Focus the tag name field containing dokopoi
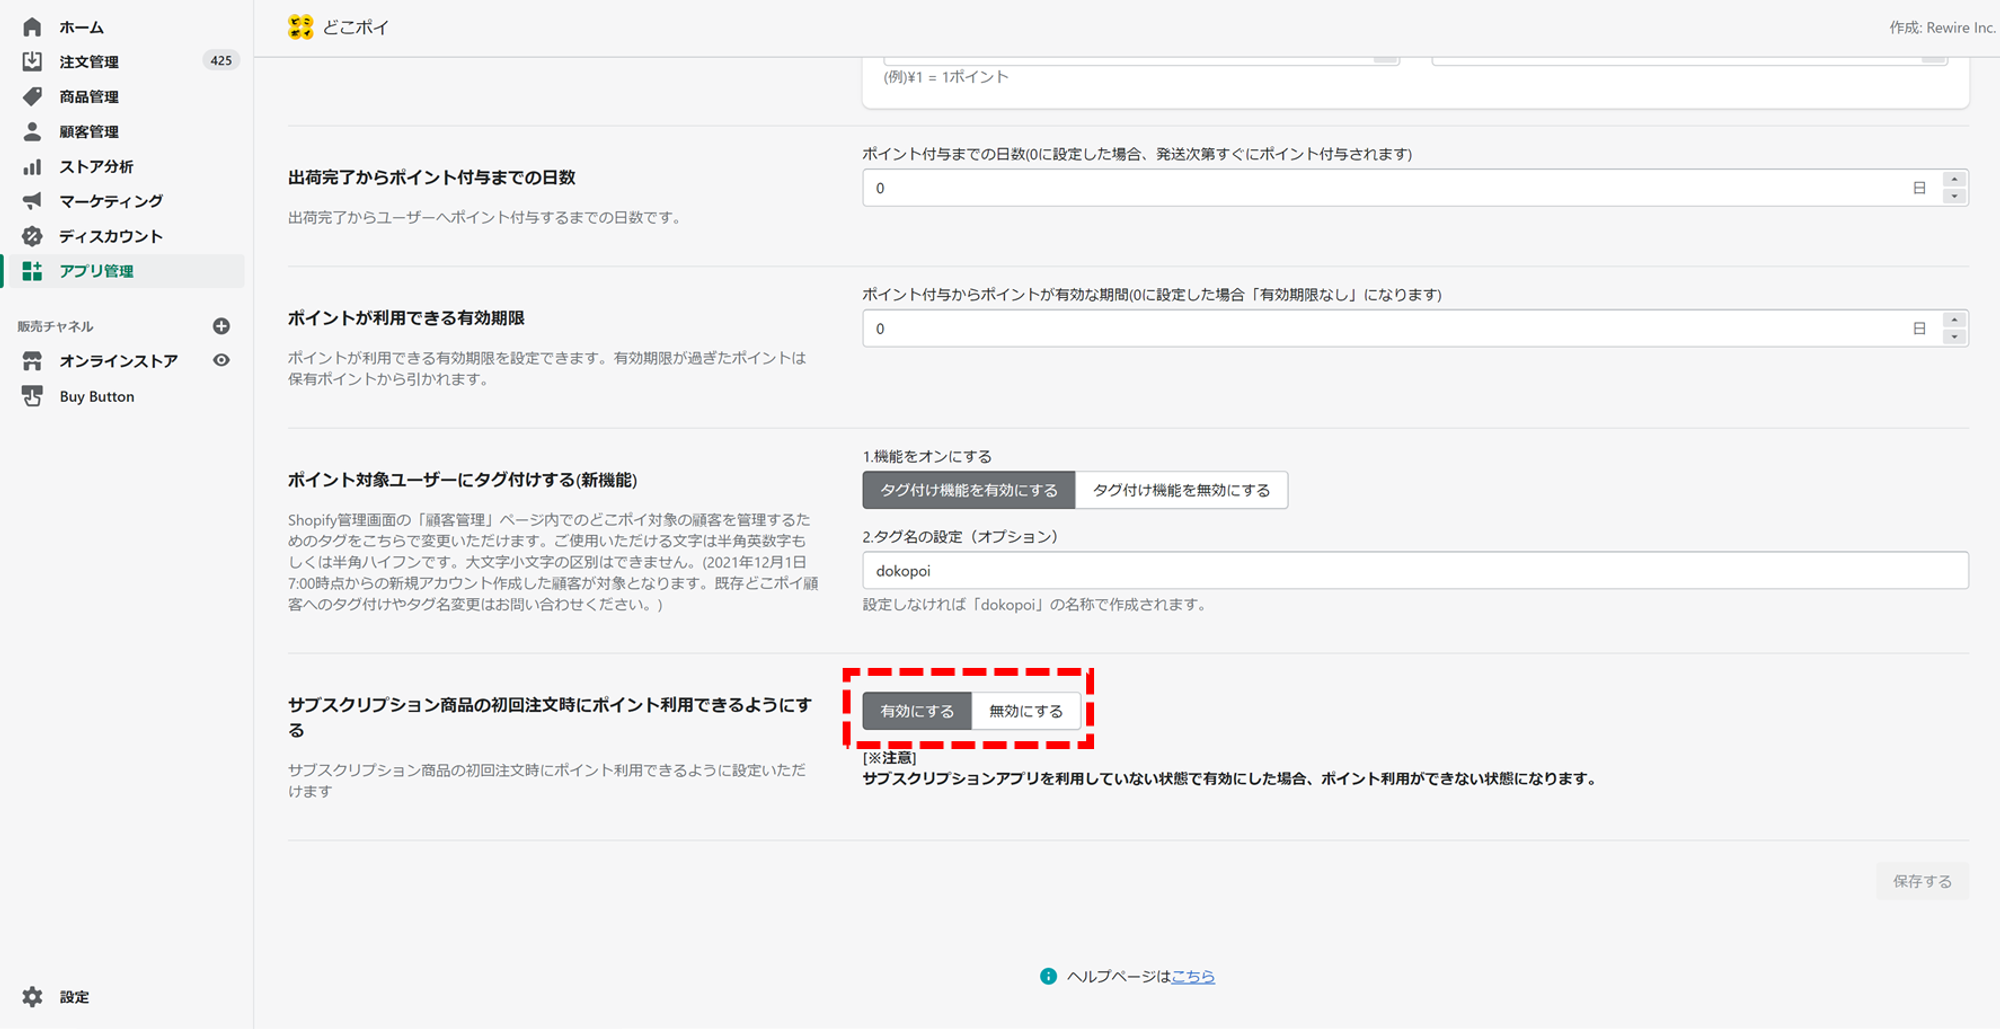 pos(1415,571)
